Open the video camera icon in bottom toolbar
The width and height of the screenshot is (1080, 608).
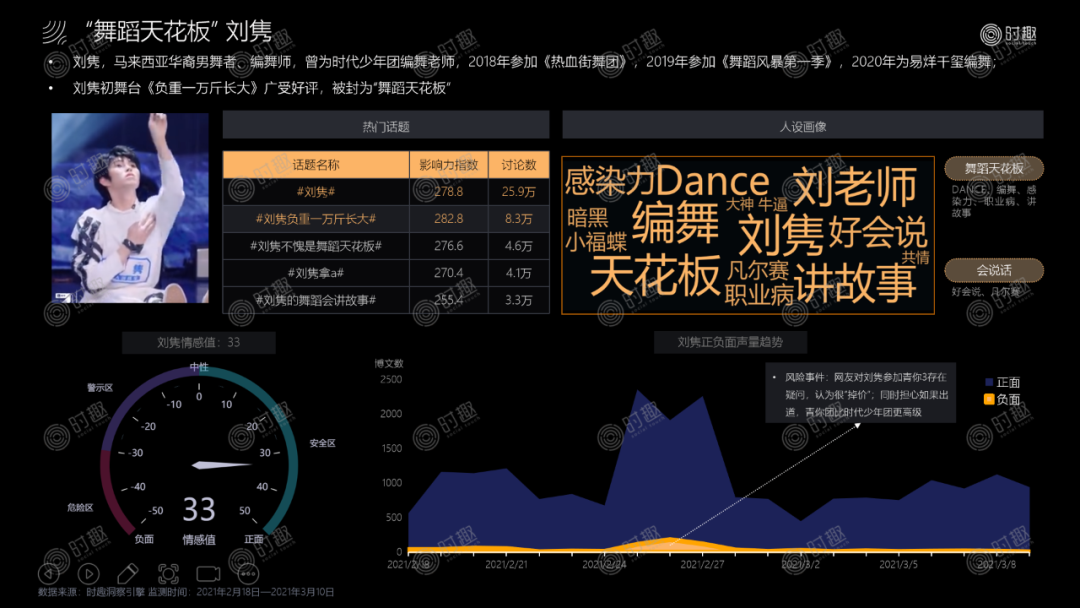pyautogui.click(x=207, y=573)
